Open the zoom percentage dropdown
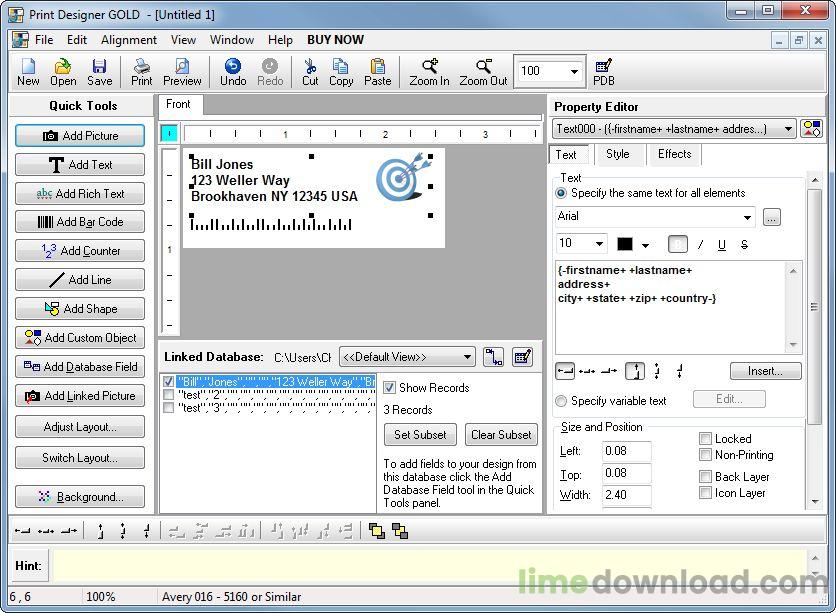Screen dimensions: 836x613 pos(574,71)
